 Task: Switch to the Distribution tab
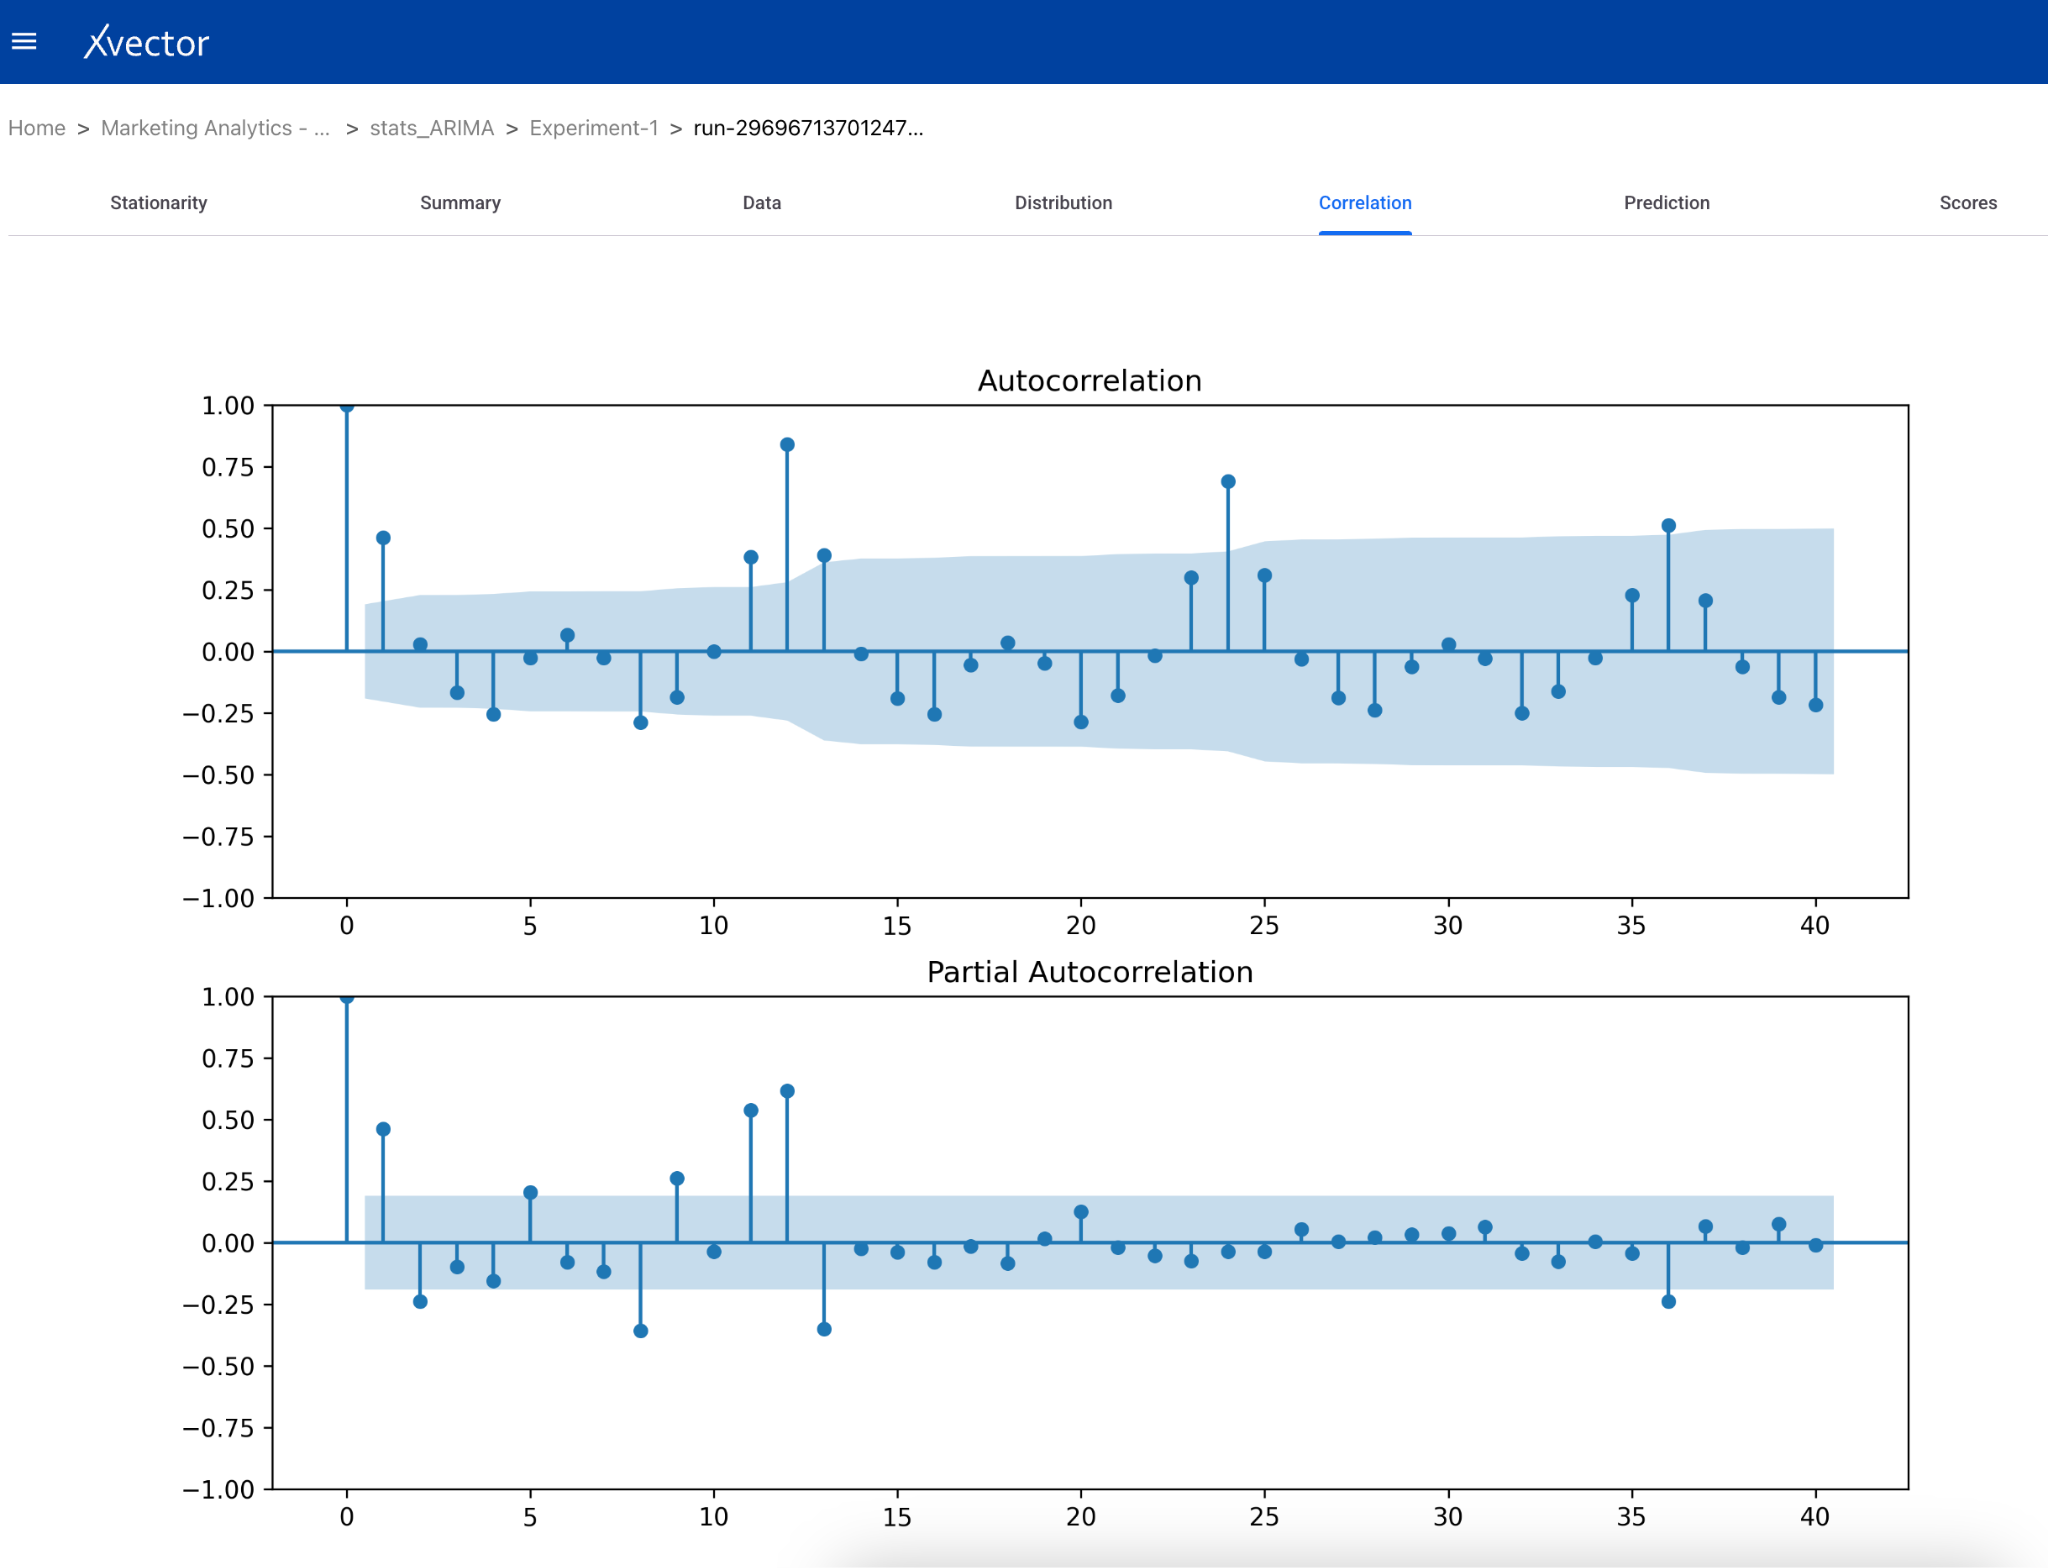1063,203
